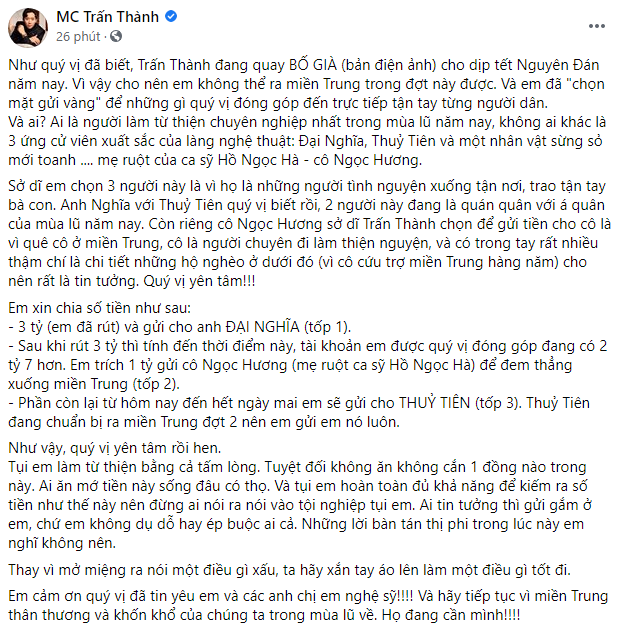Open the post's "26 phút" timestamp
Screen dimensions: 629x633
click(76, 37)
